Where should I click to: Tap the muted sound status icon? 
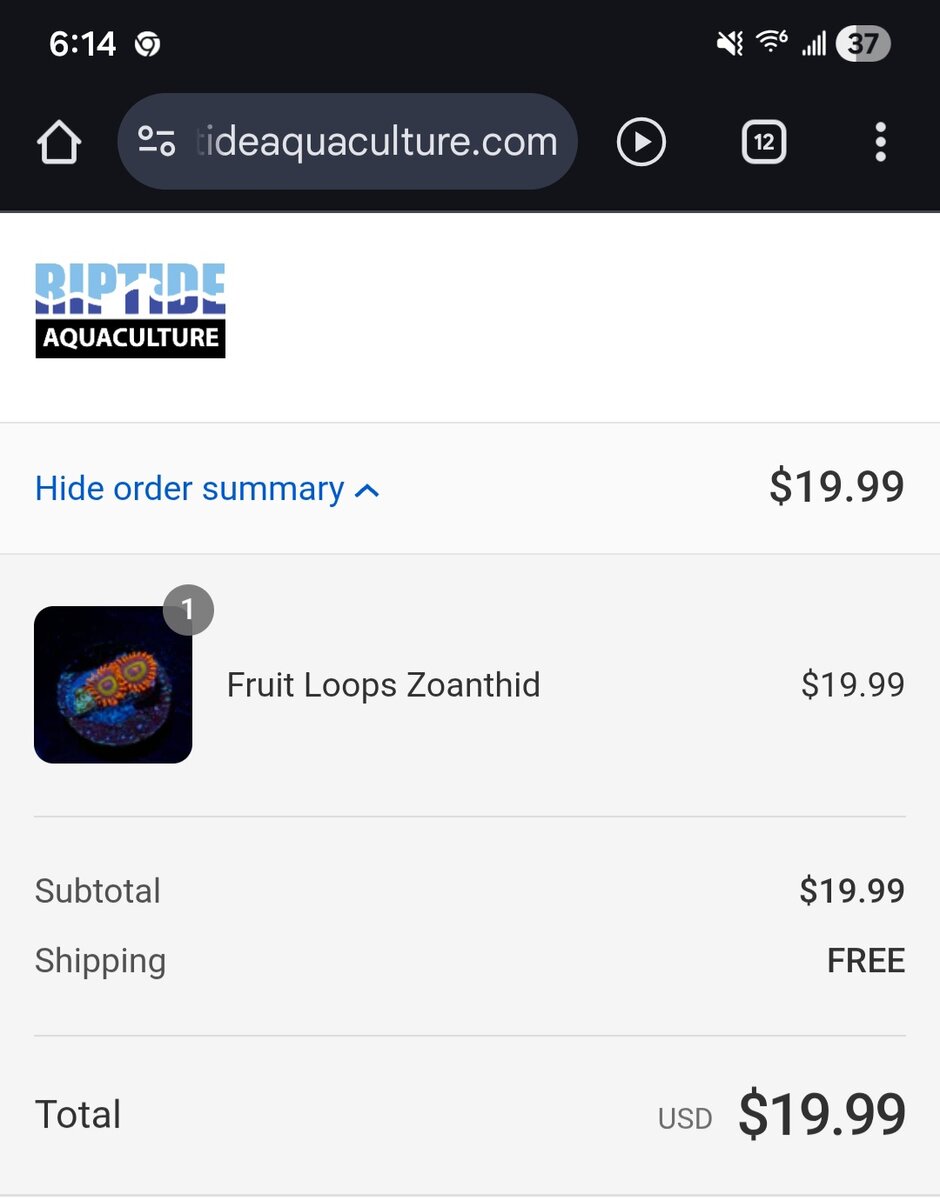coord(730,43)
